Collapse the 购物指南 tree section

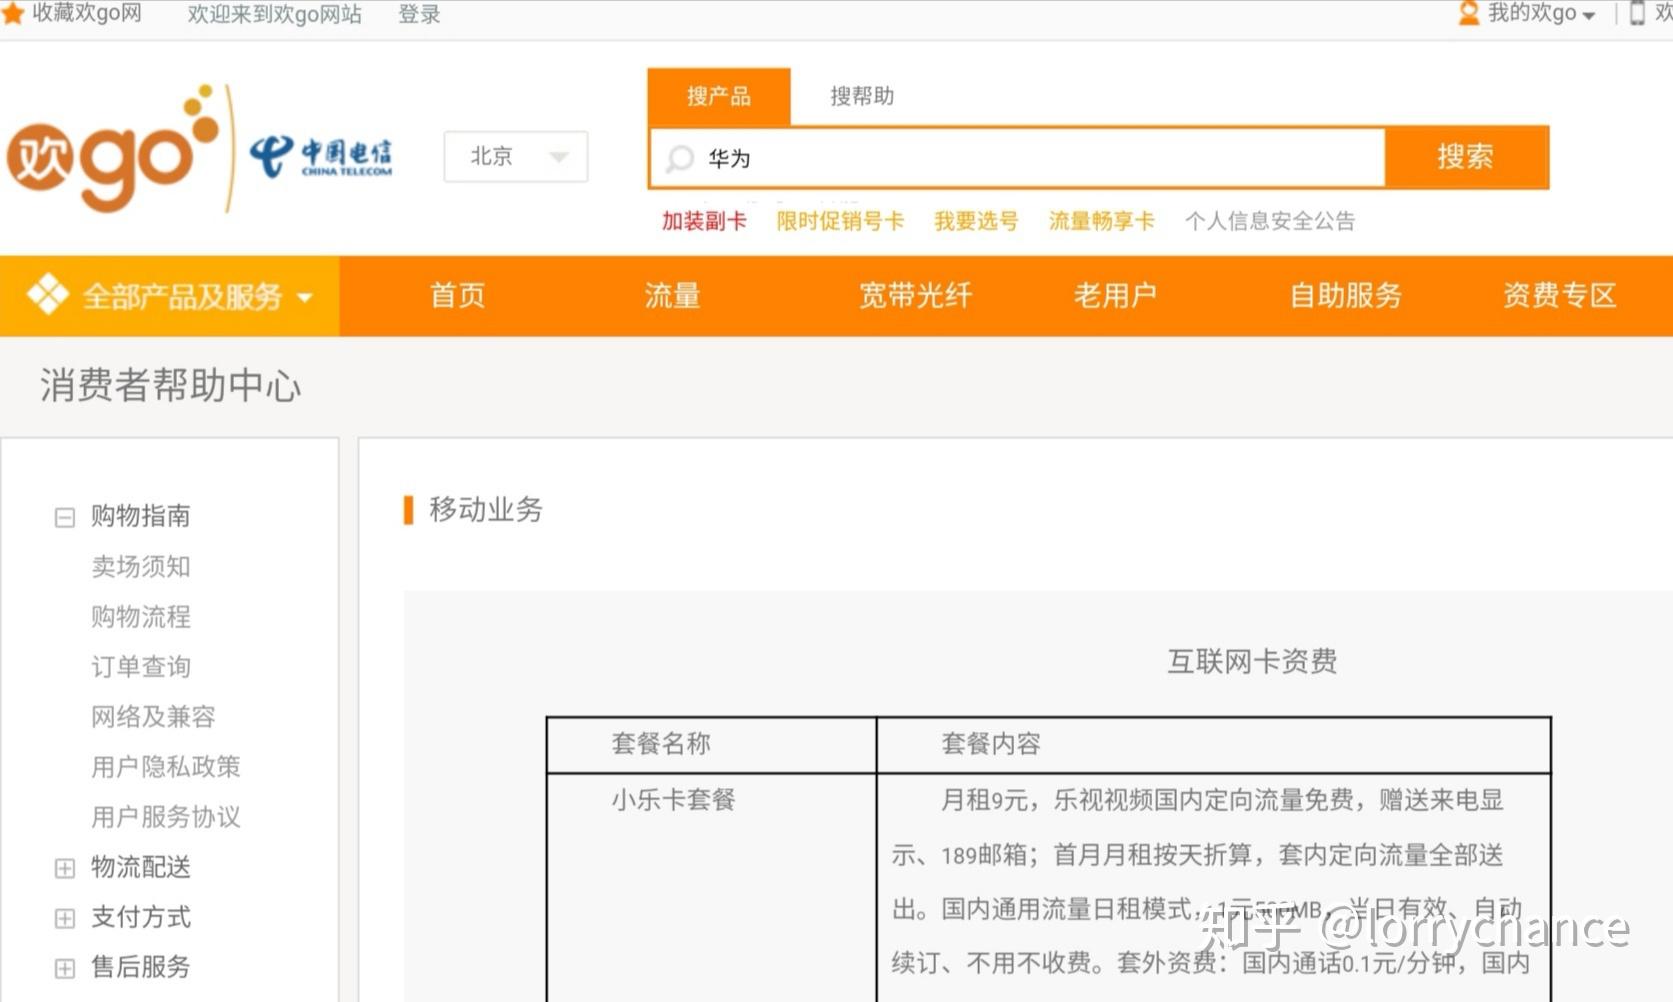pyautogui.click(x=65, y=517)
